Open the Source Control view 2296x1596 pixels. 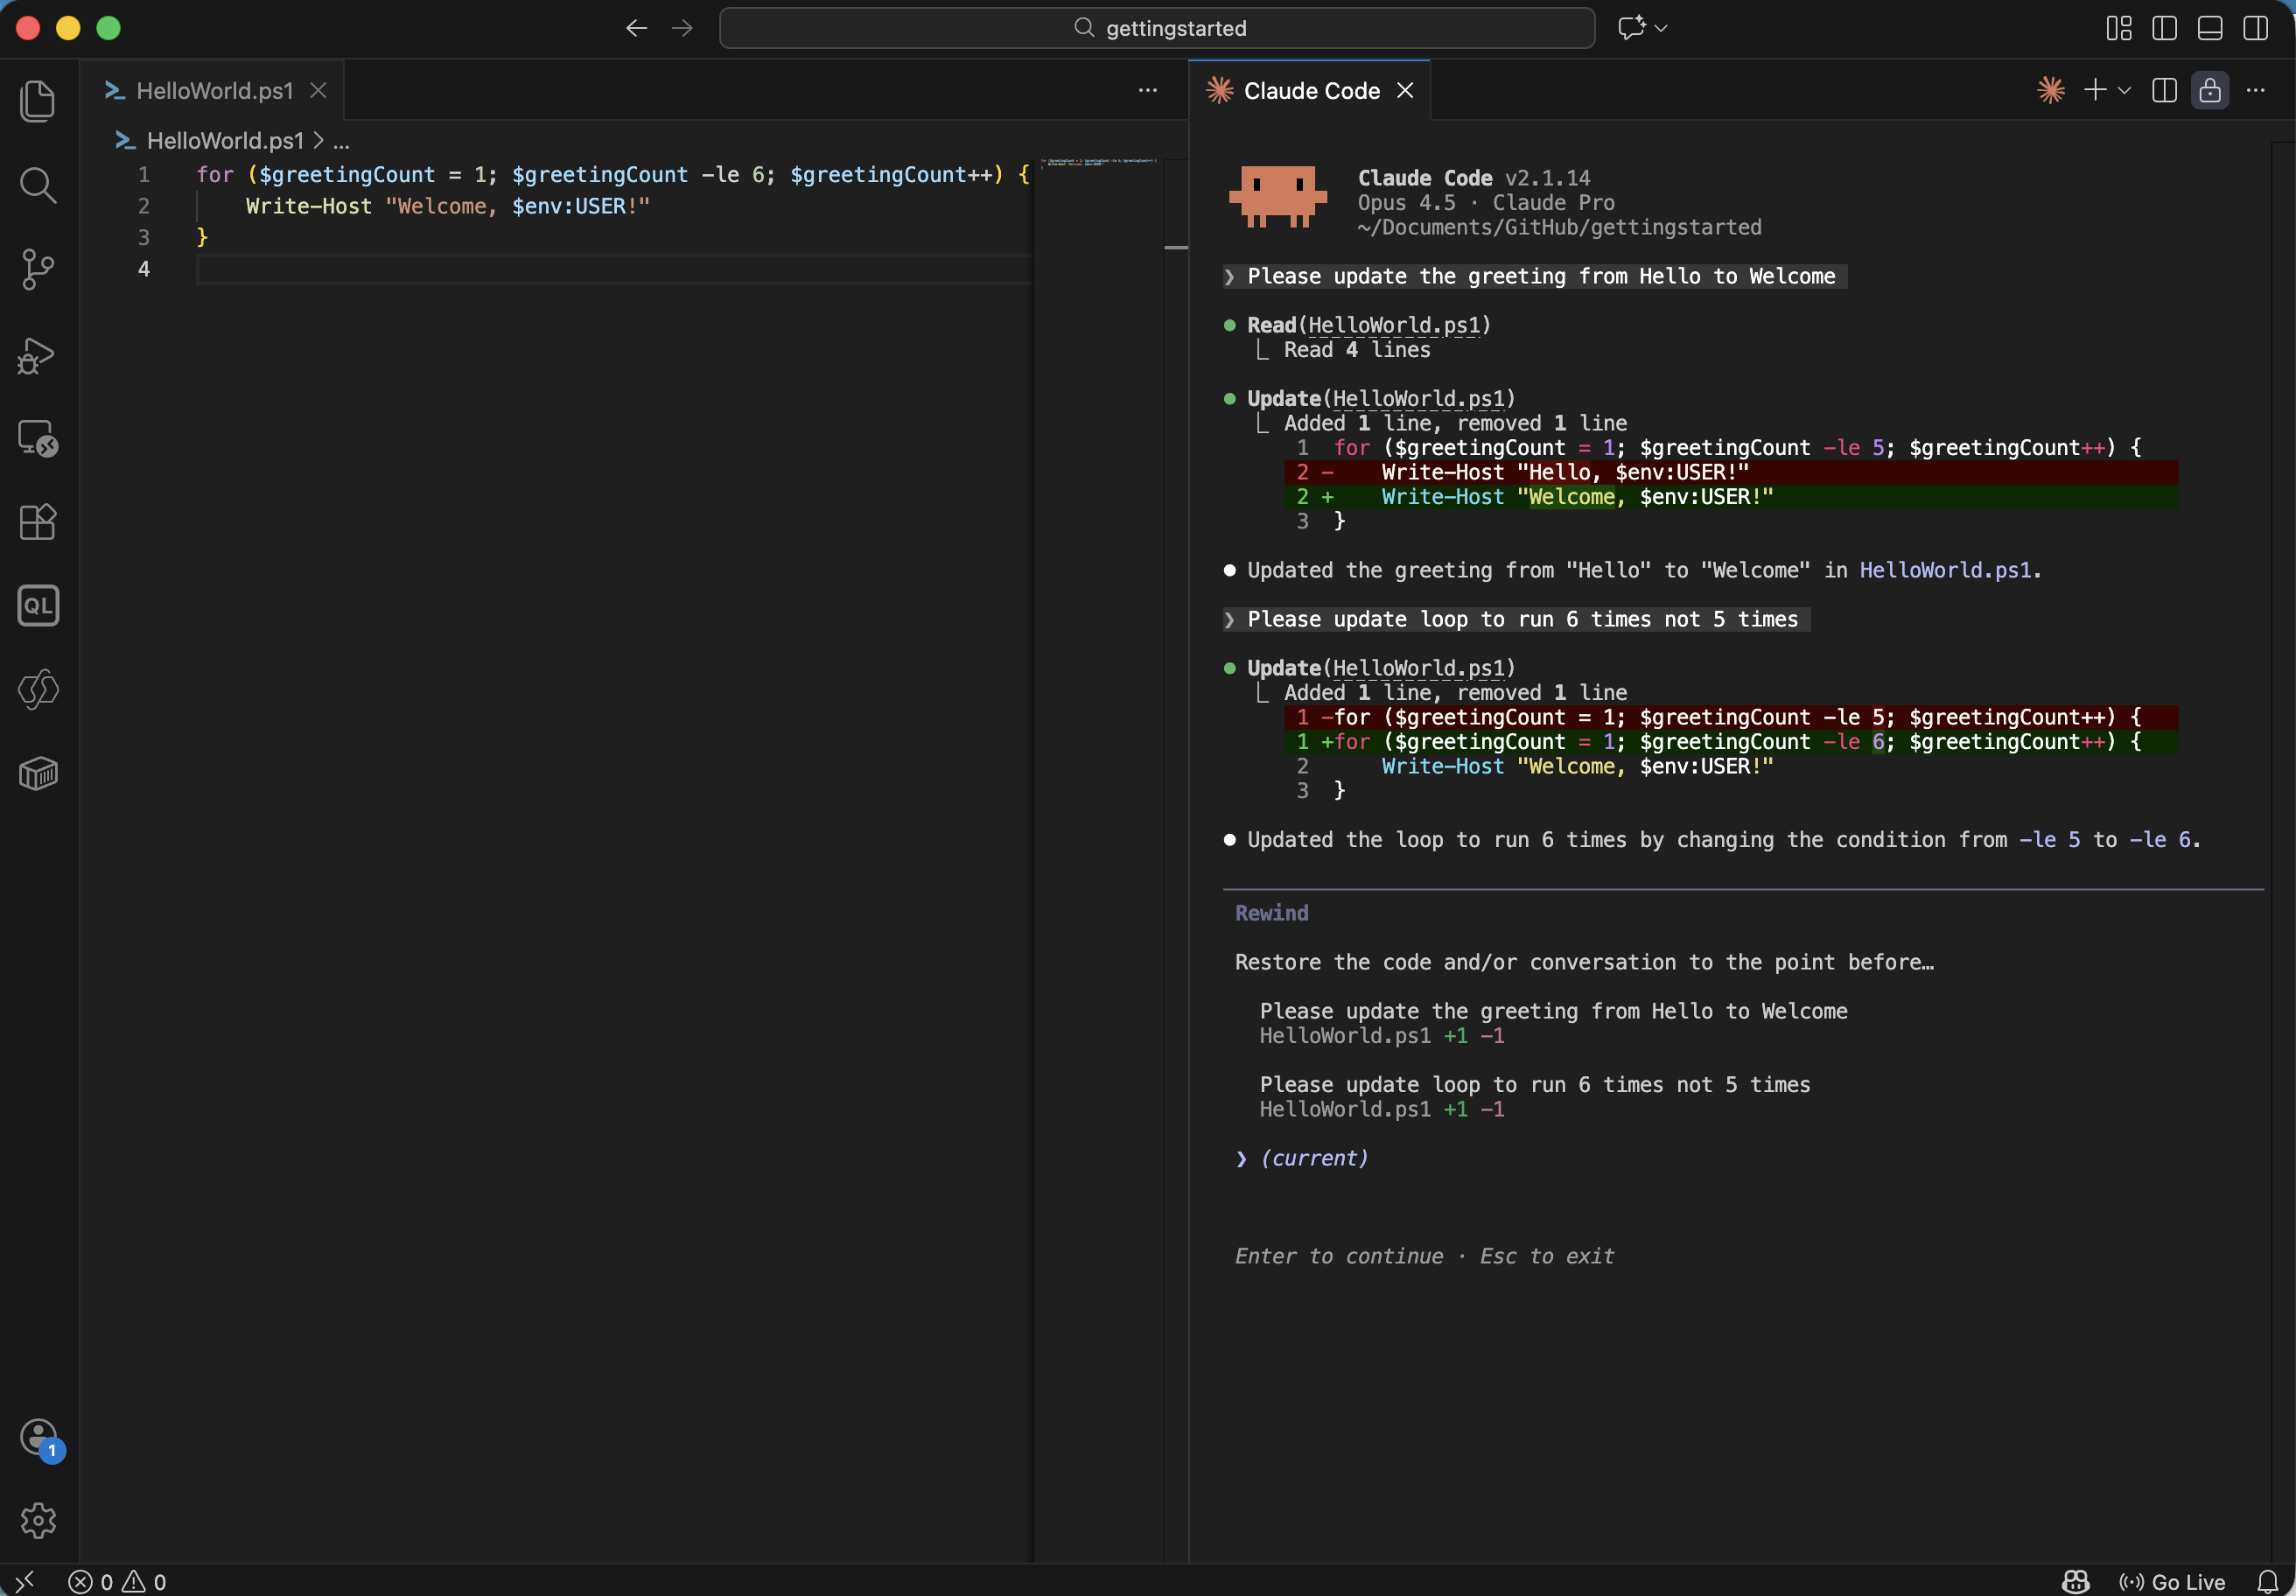point(38,269)
